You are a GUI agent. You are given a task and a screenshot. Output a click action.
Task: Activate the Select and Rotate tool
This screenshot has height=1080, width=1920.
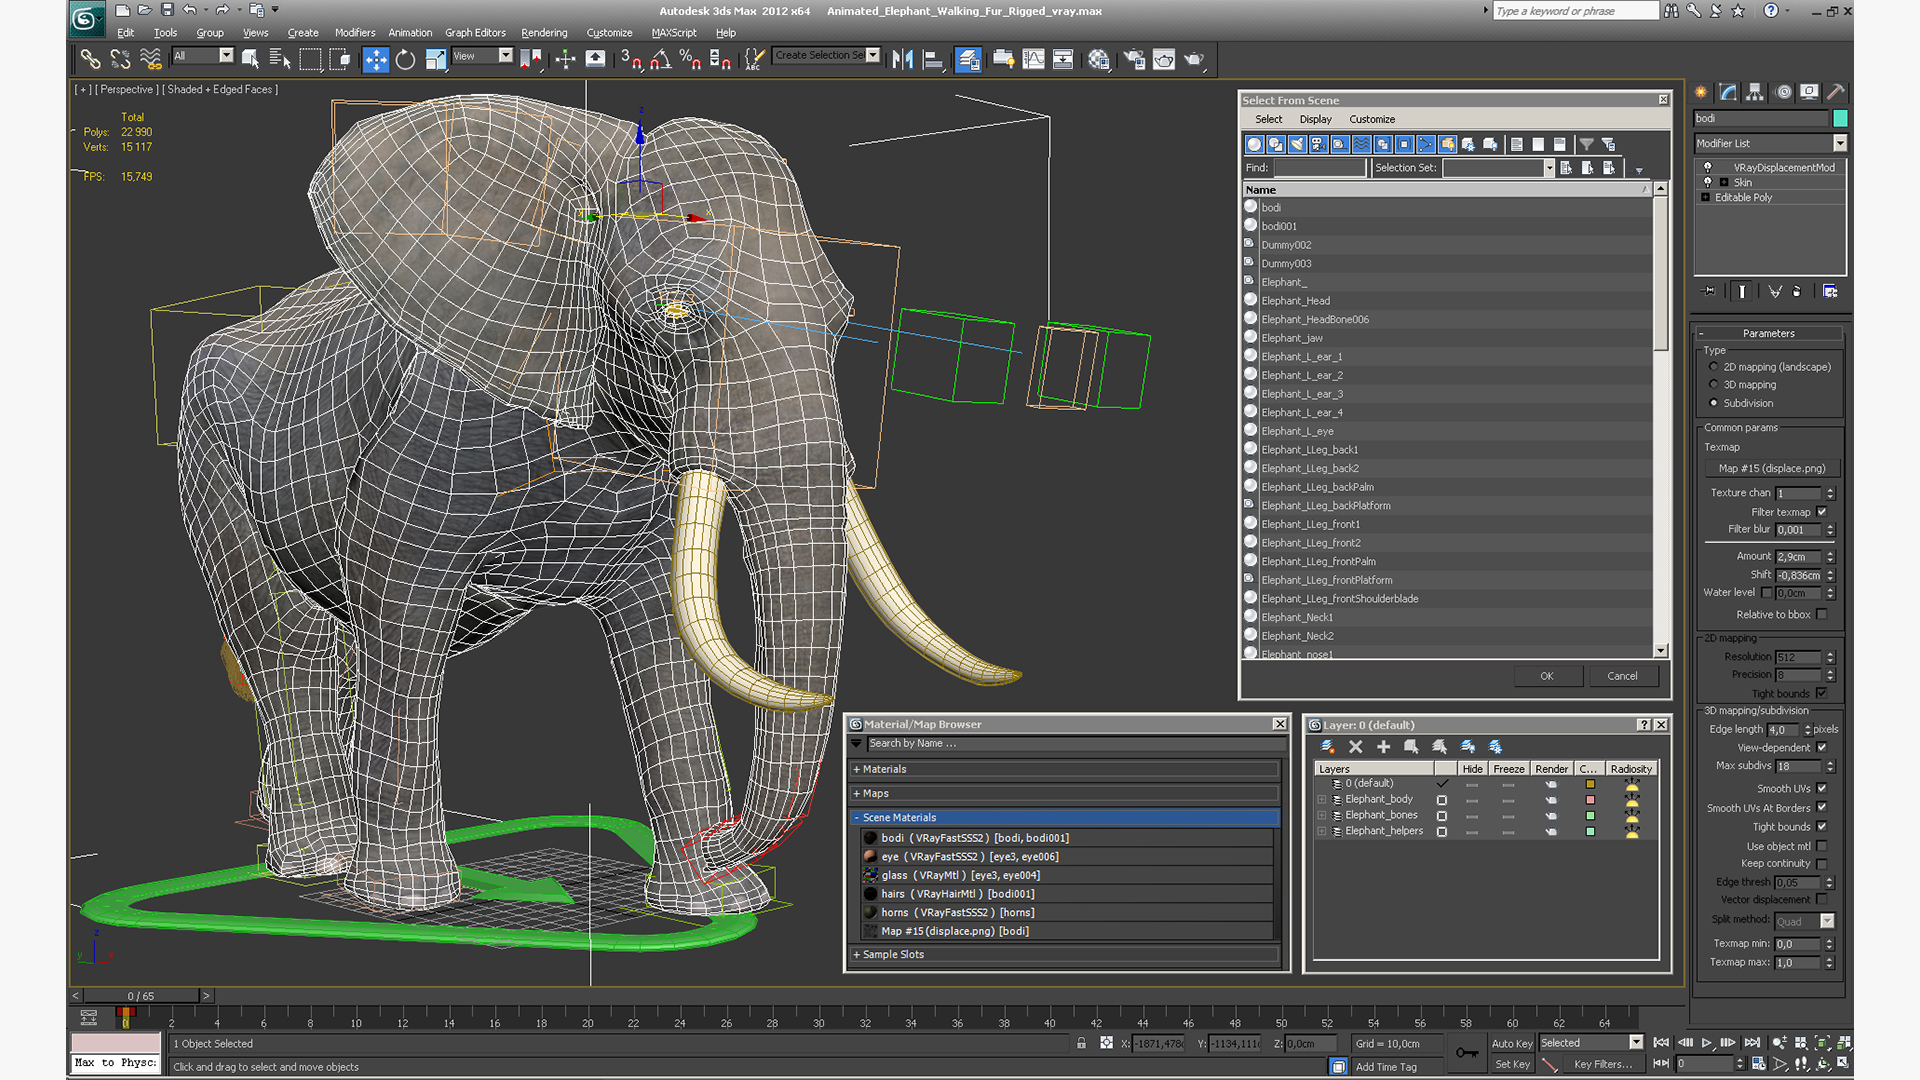point(405,59)
